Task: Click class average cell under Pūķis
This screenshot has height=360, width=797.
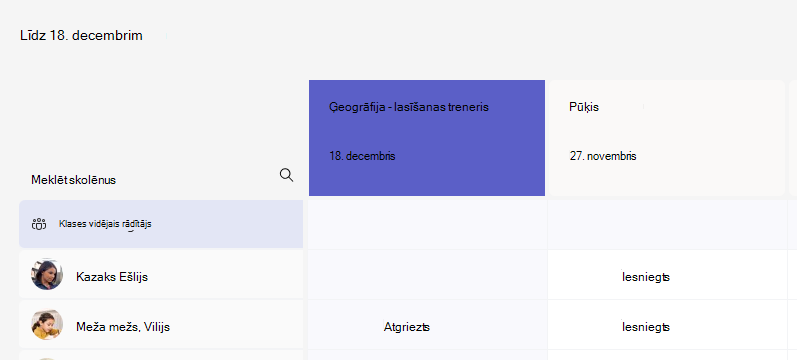Action: [x=667, y=224]
